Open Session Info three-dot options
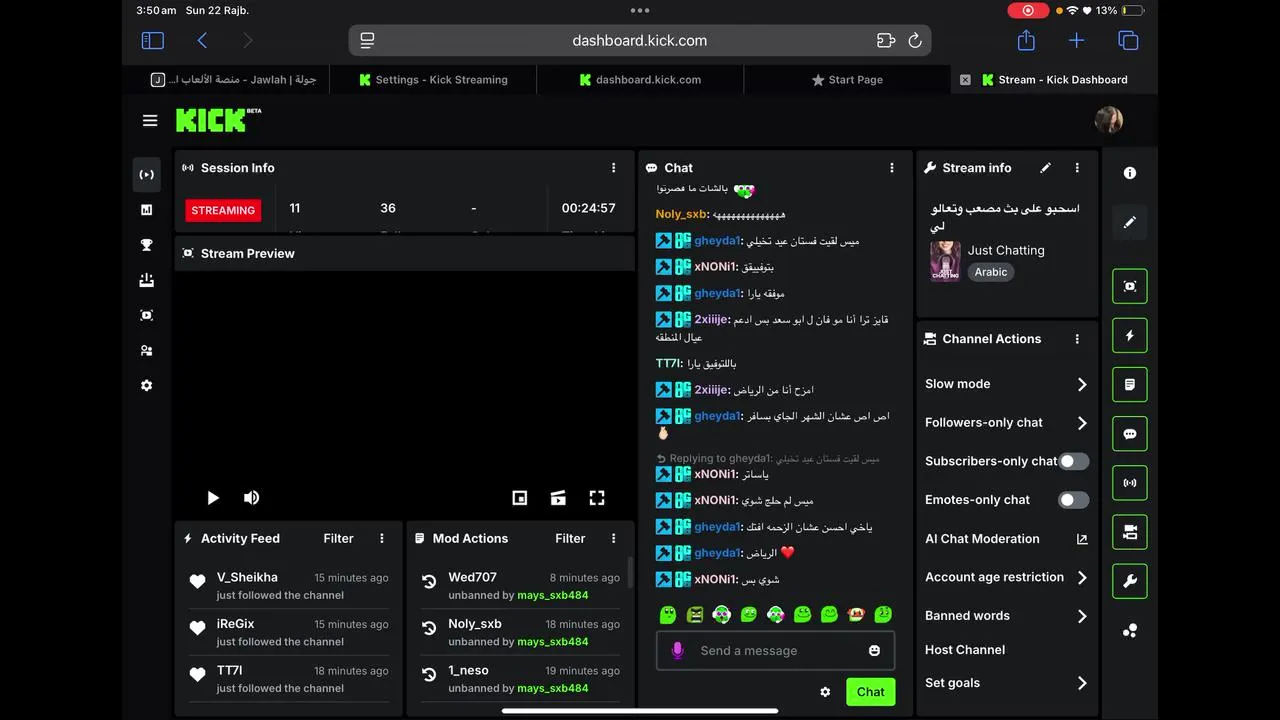 click(614, 168)
